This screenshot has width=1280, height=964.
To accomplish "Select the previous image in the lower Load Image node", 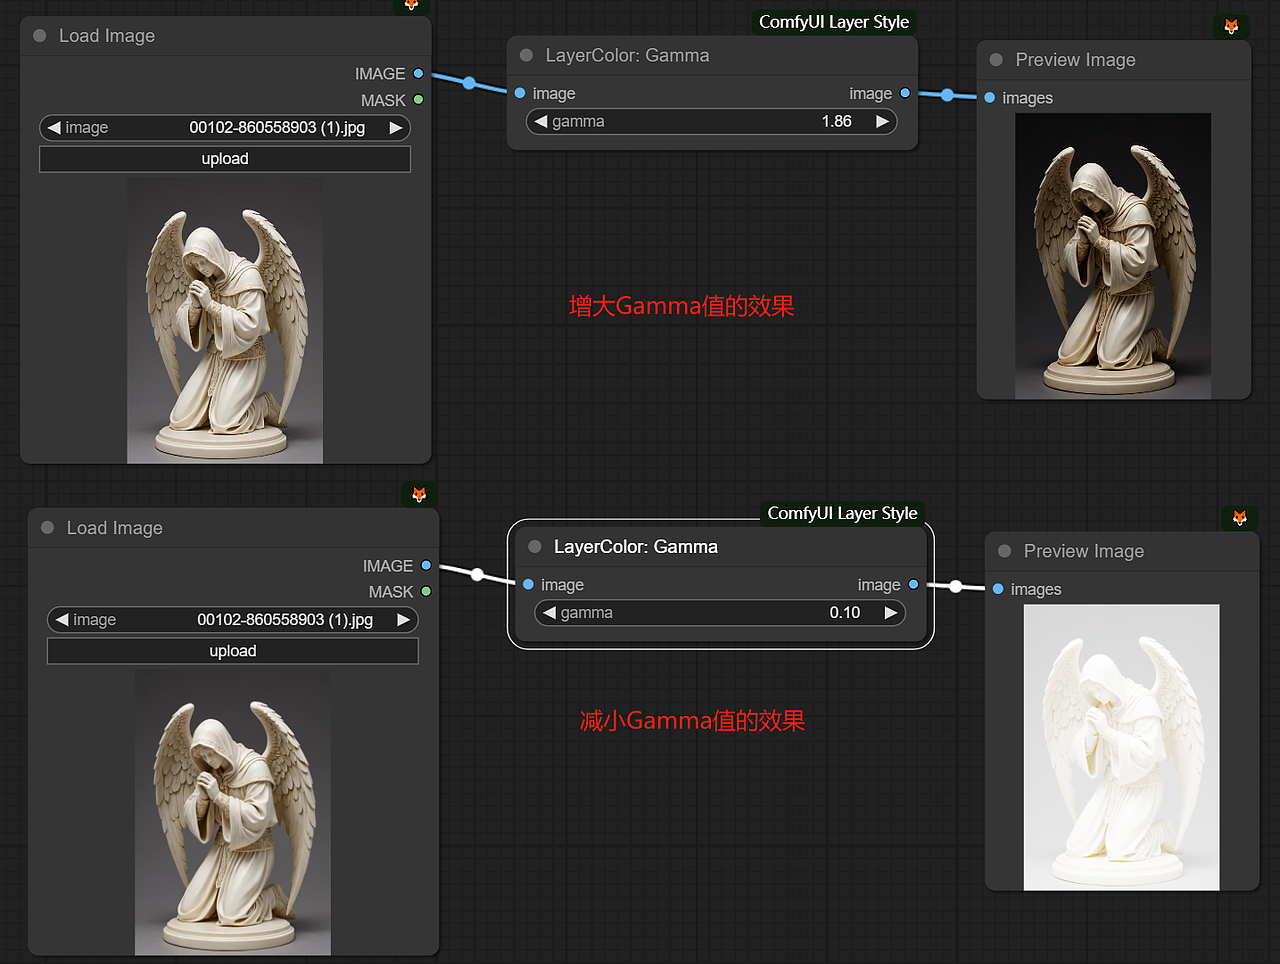I will [x=62, y=620].
